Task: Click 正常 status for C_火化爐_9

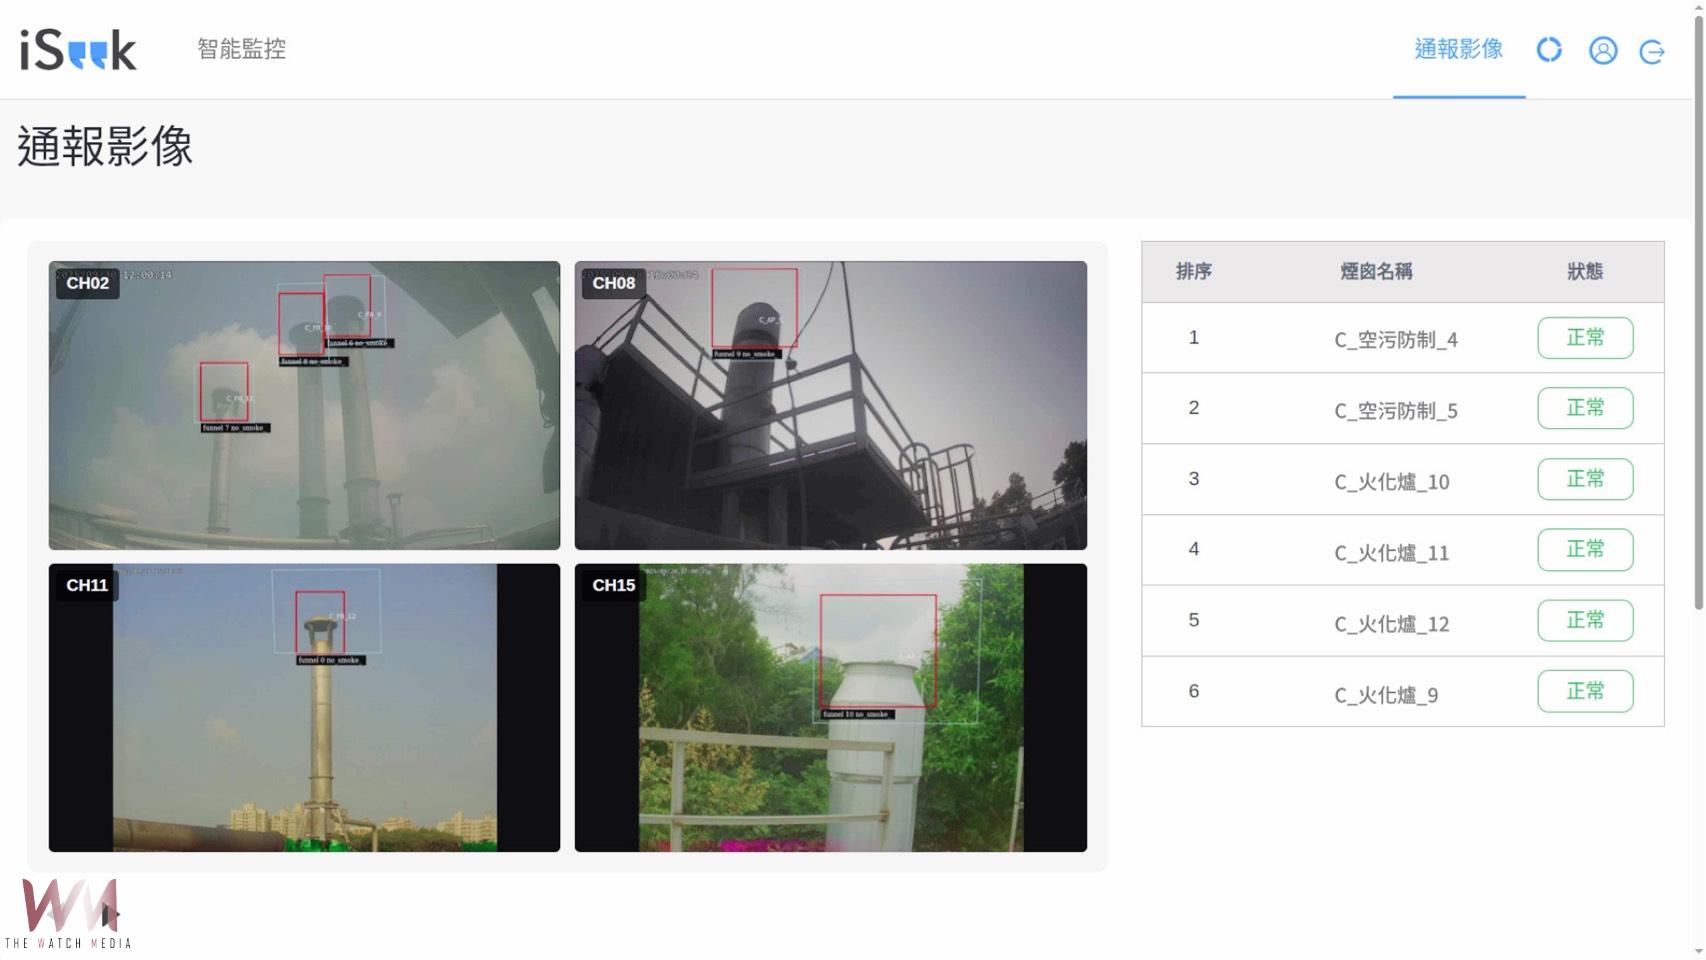Action: coord(1585,691)
